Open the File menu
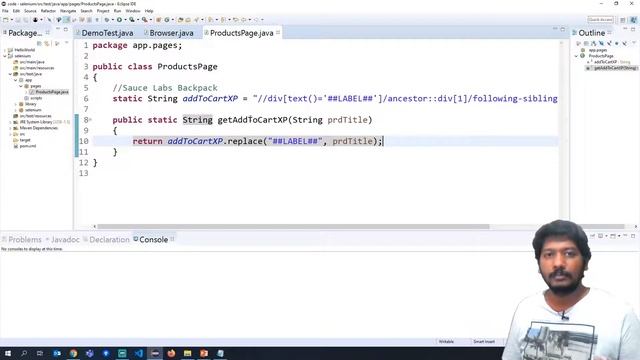 point(5,11)
